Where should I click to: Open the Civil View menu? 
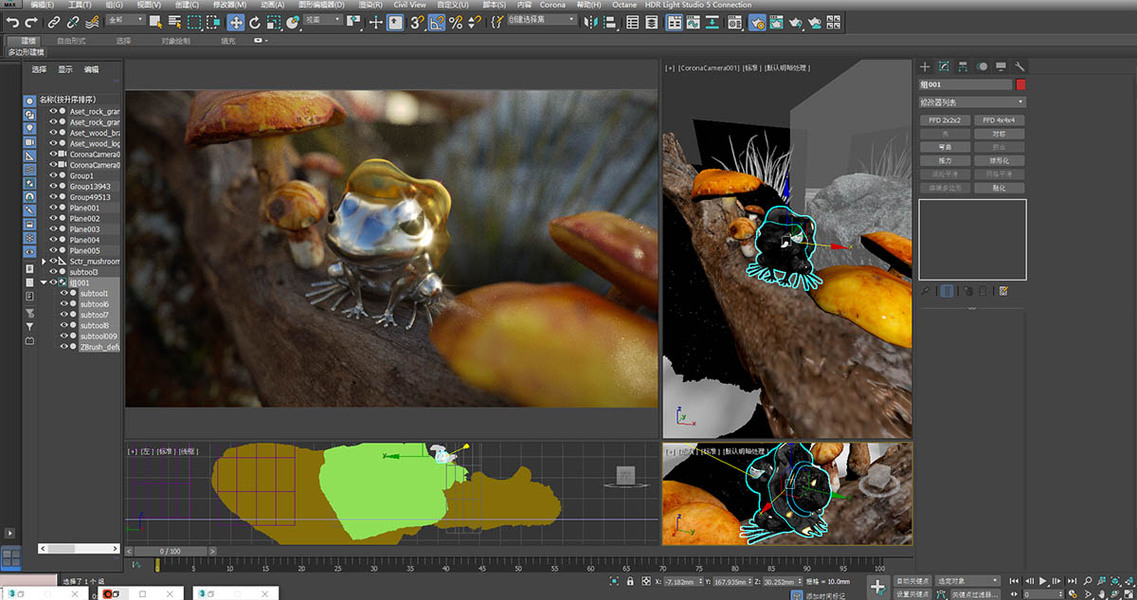pos(410,4)
